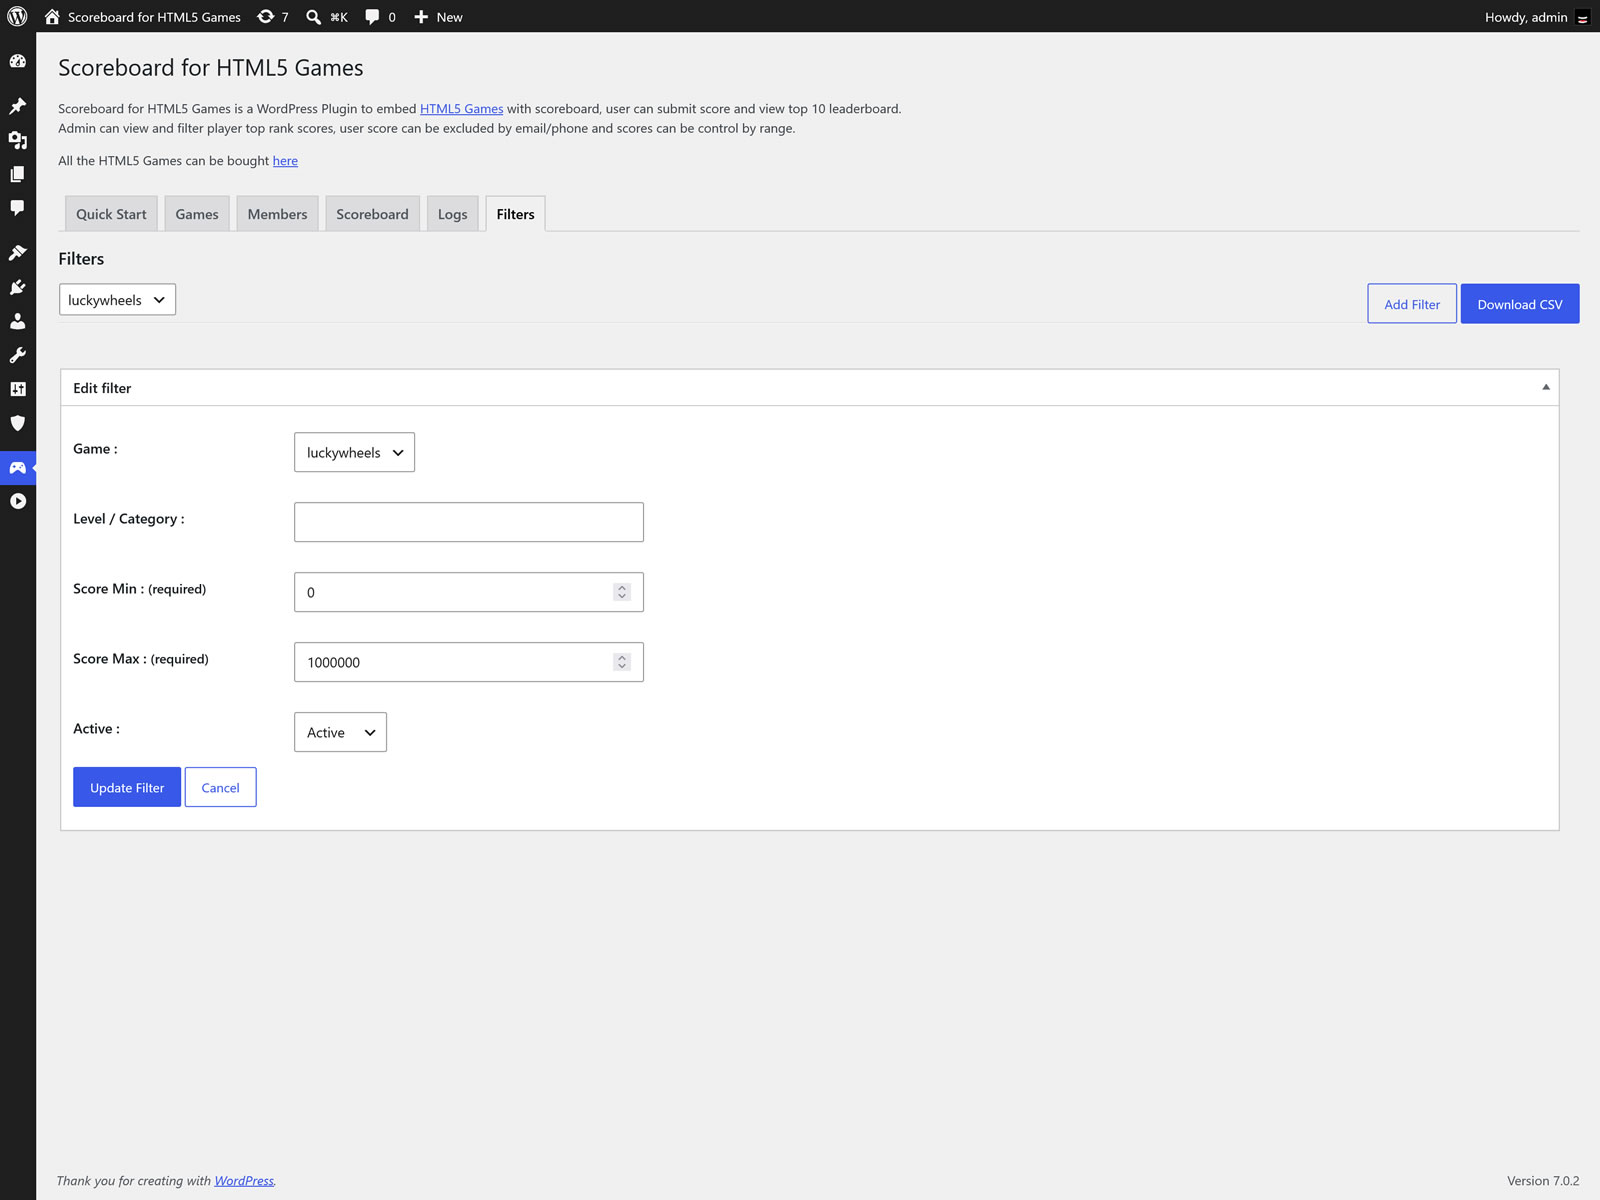Switch to the Games tab
1600x1200 pixels.
[x=197, y=214]
